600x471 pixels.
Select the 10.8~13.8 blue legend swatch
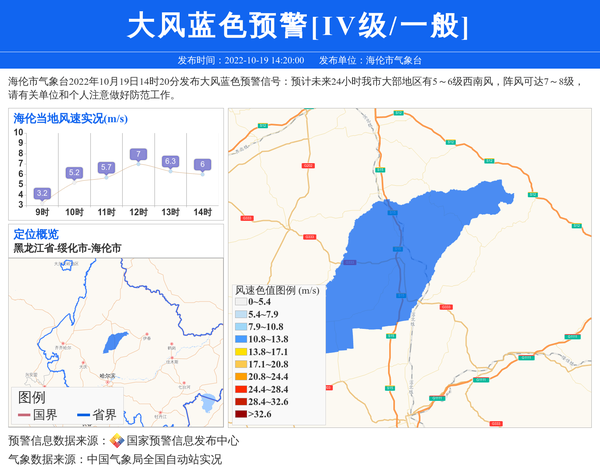coord(240,339)
